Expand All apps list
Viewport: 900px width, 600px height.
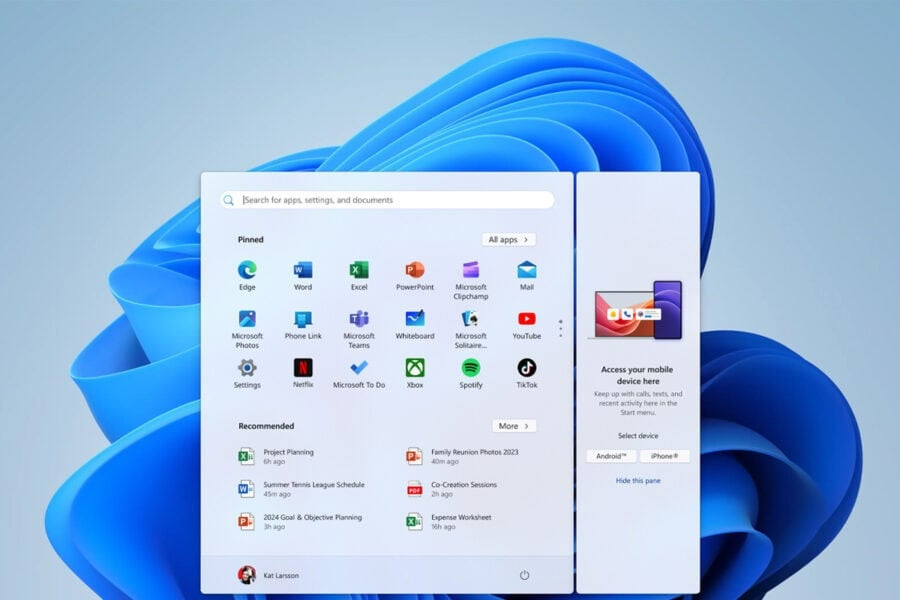point(509,239)
